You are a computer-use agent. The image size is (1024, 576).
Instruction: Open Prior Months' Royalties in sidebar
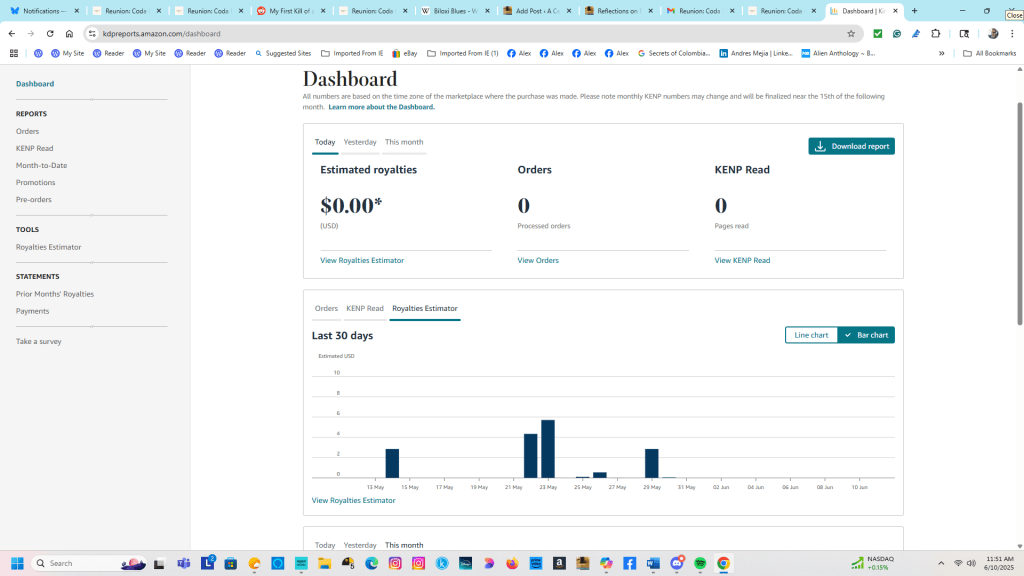coord(55,294)
